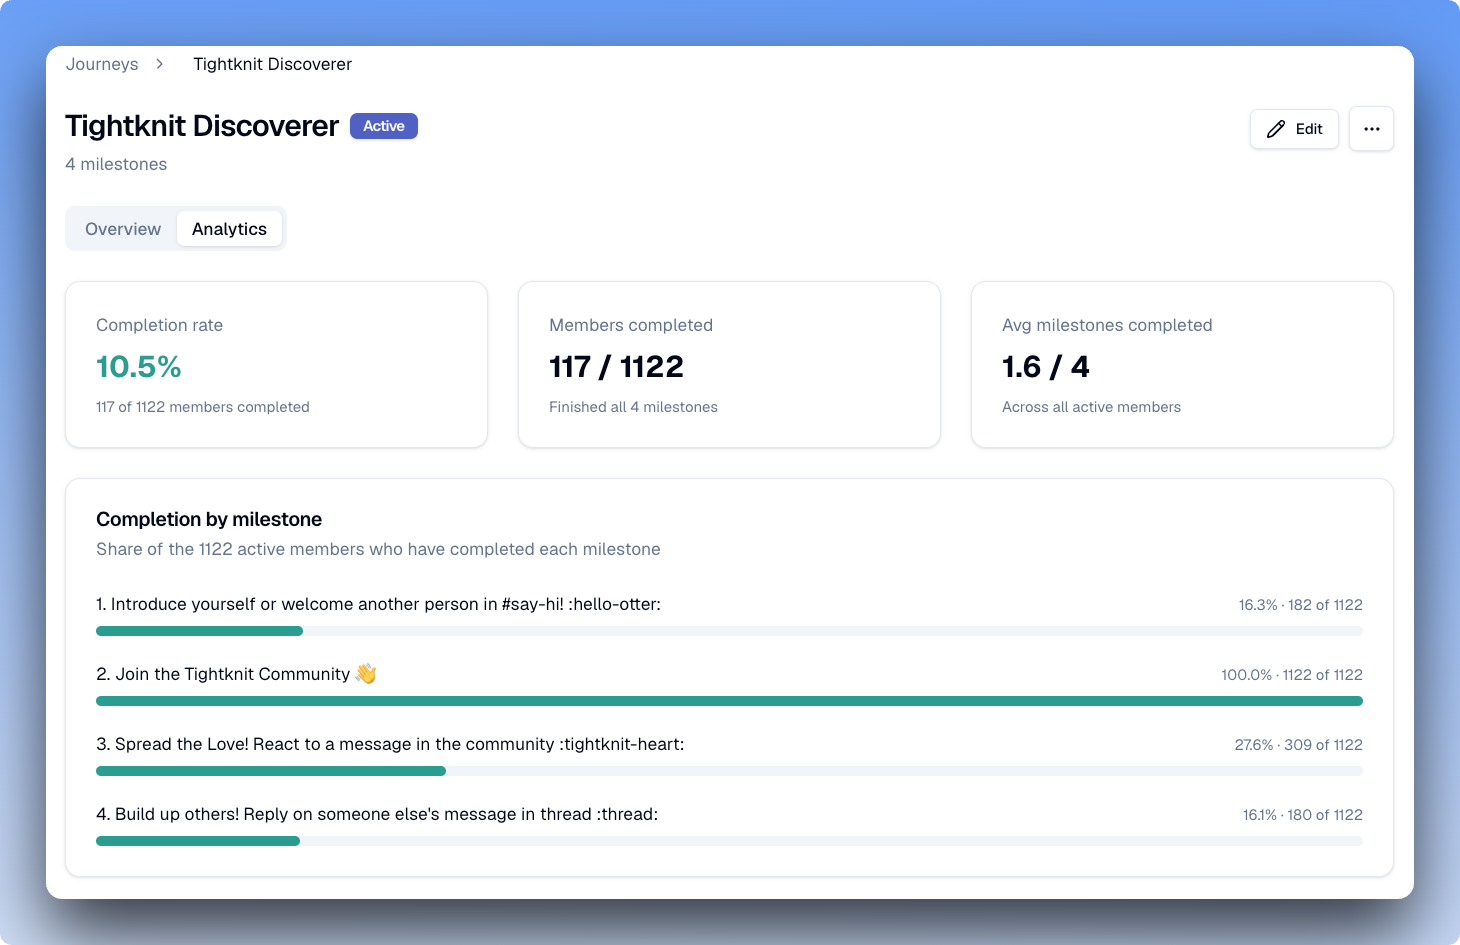Click the progress bar for 'Introduce yourself' milestone
Screen dimensions: 1460x945
coord(729,631)
